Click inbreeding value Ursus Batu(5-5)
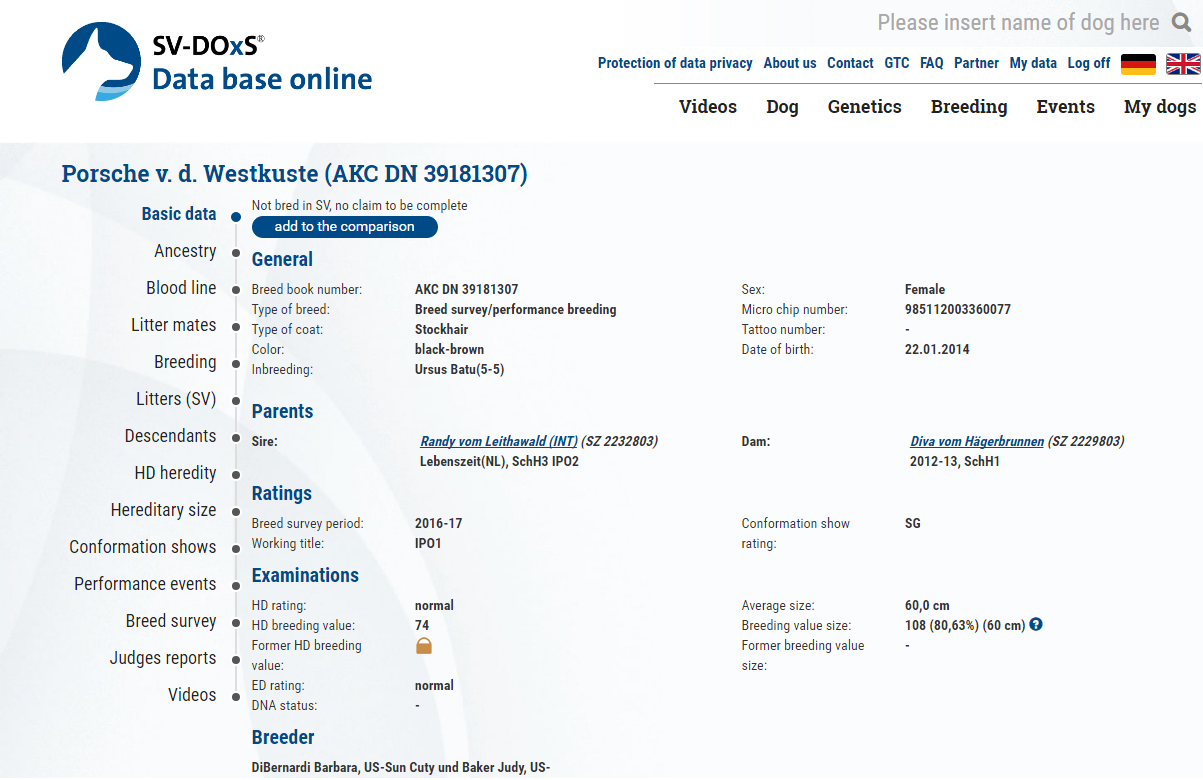The width and height of the screenshot is (1203, 780). pyautogui.click(x=460, y=369)
